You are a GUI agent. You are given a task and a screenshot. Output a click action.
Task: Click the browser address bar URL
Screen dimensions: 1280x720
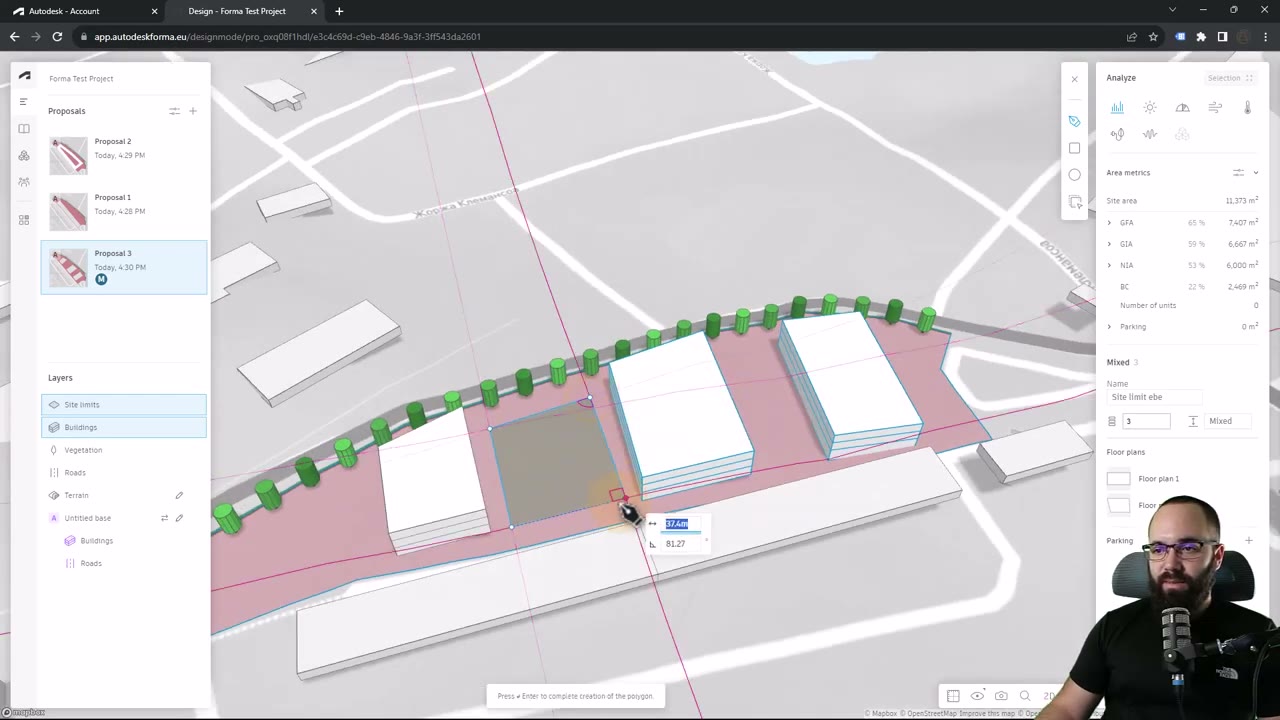pyautogui.click(x=287, y=37)
